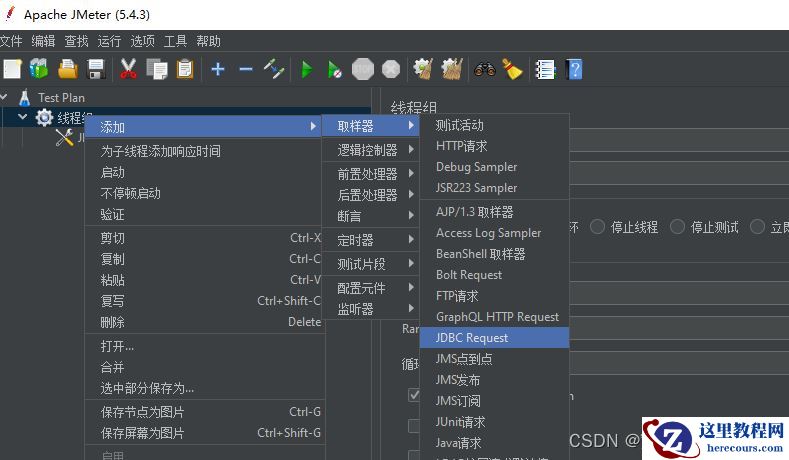Open the 运行 menu
The height and width of the screenshot is (460, 789).
[109, 41]
